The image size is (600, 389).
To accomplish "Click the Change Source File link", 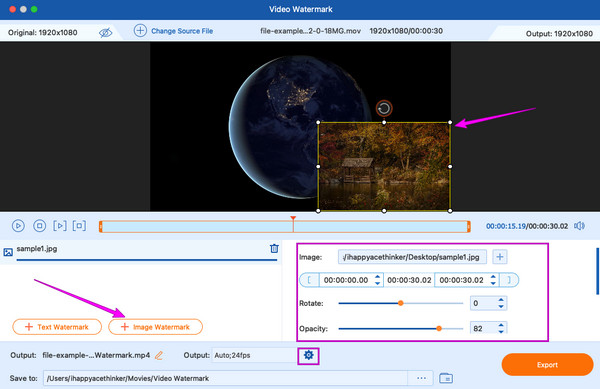I will point(182,31).
